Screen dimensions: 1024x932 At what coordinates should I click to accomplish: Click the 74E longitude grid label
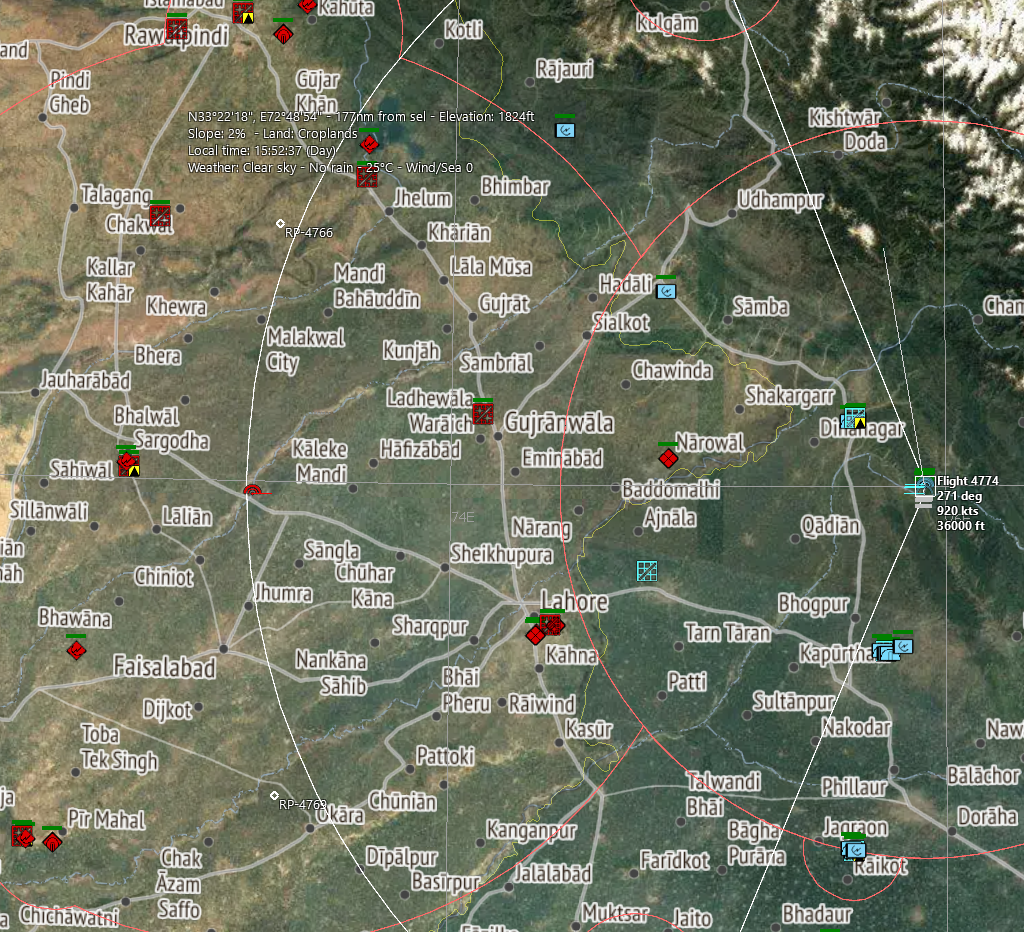(x=463, y=517)
